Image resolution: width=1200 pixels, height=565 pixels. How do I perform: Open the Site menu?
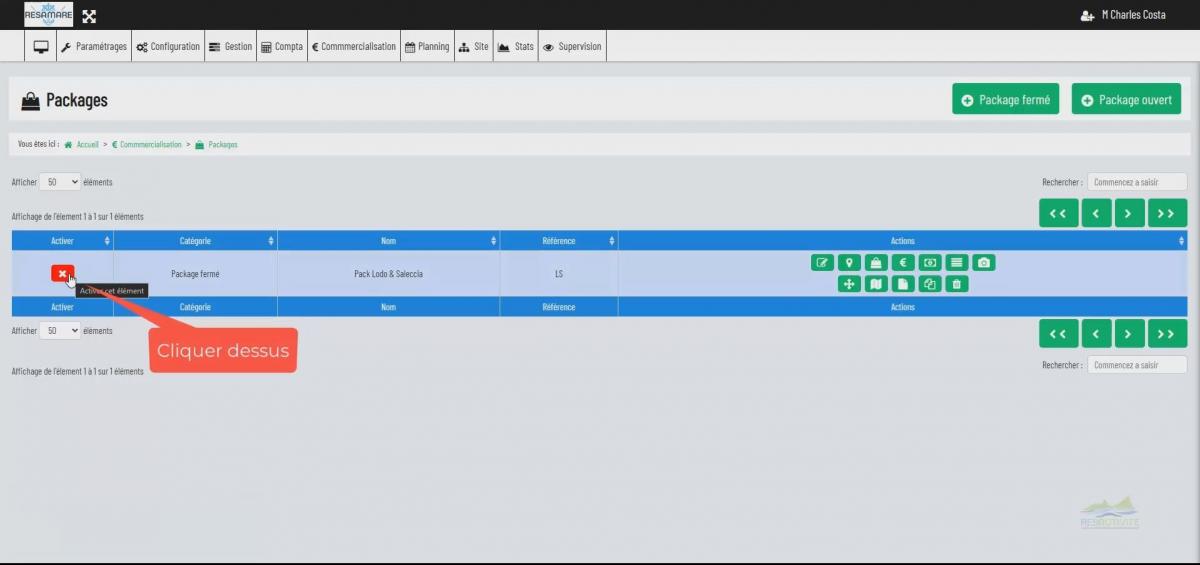tap(473, 46)
